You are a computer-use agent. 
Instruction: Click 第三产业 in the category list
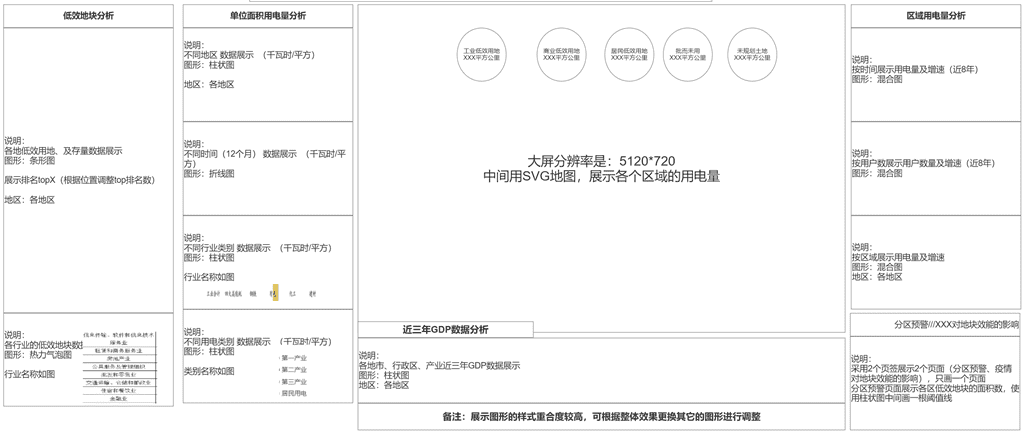click(294, 382)
